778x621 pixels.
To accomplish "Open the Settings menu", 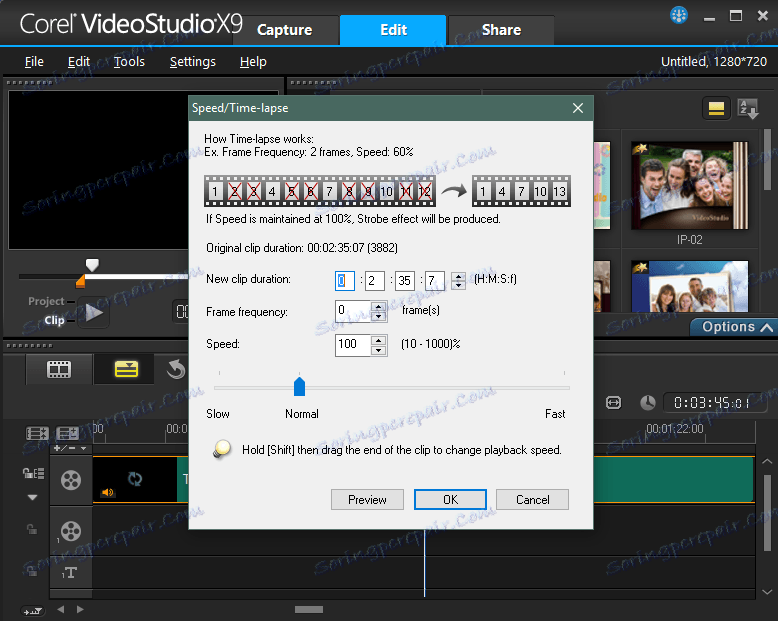I will coord(193,62).
